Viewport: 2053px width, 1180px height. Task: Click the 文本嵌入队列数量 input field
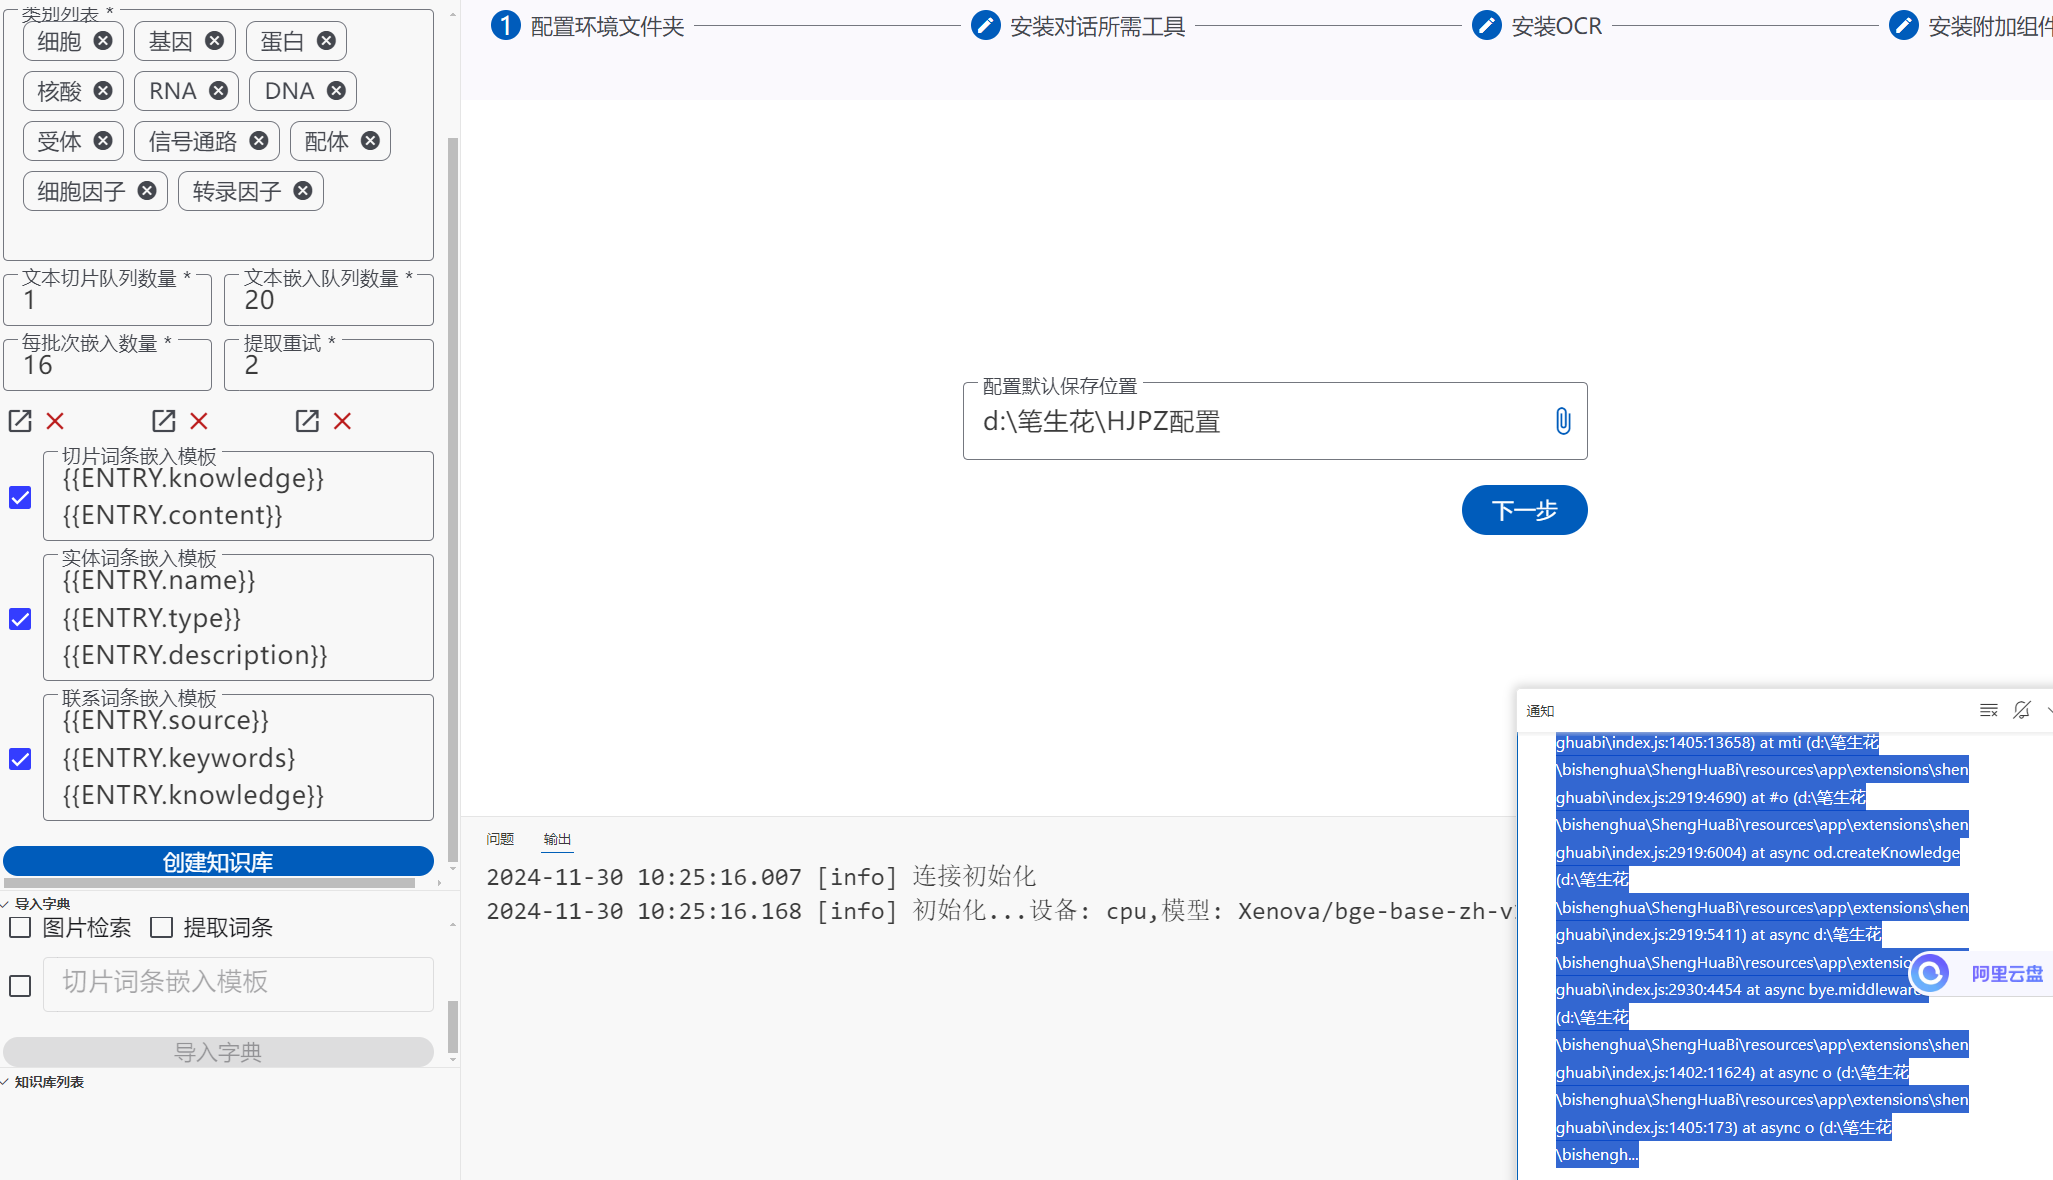pyautogui.click(x=328, y=301)
